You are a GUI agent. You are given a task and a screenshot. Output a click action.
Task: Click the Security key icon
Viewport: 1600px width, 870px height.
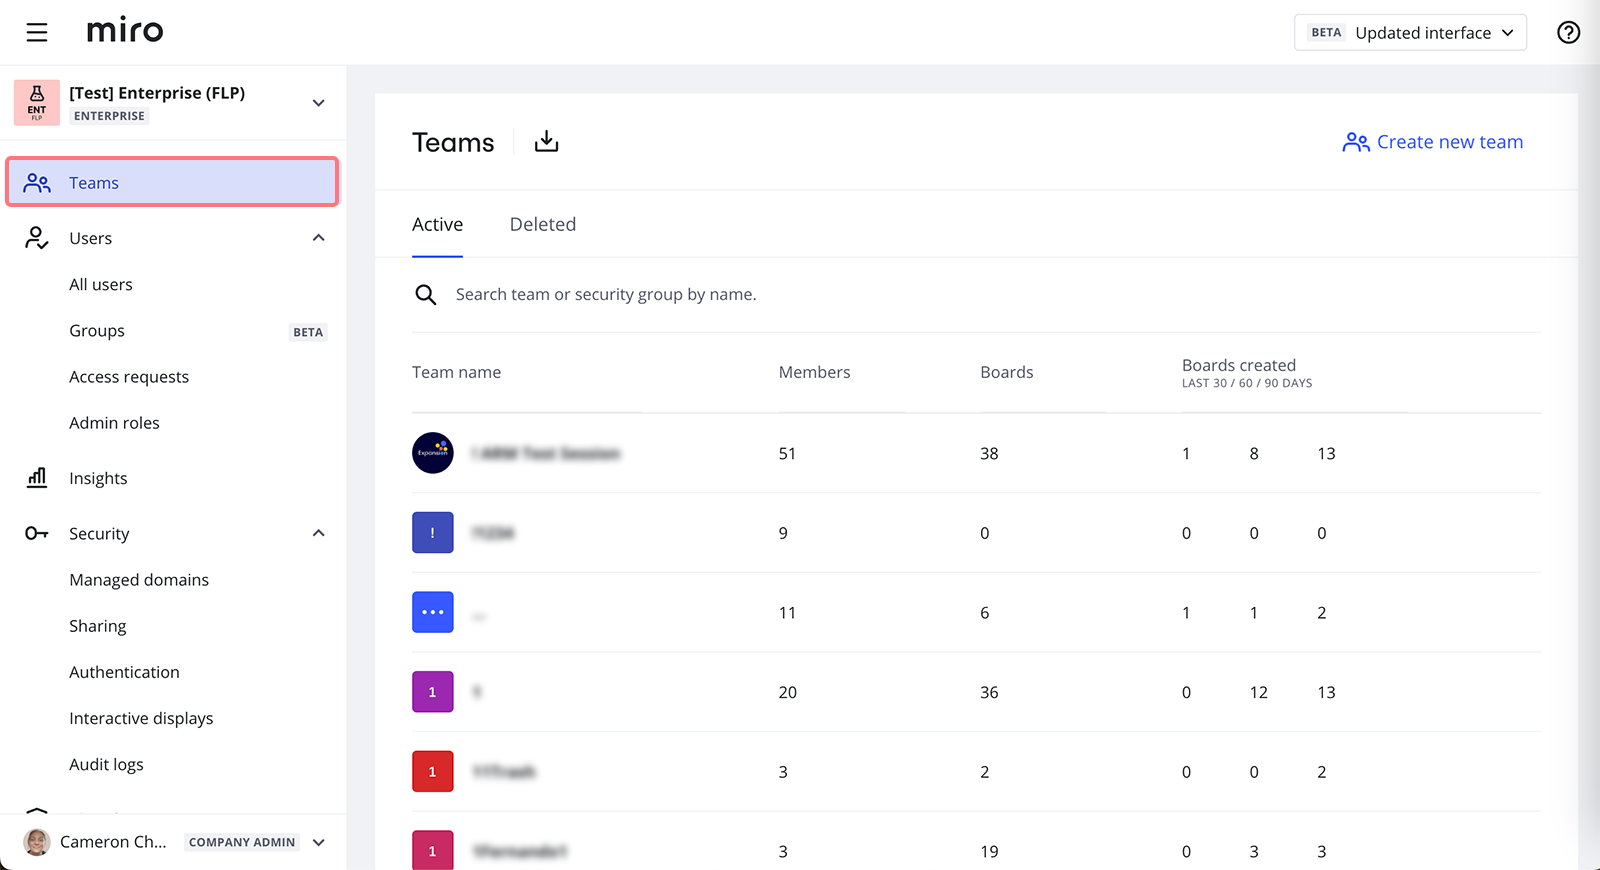pos(37,534)
